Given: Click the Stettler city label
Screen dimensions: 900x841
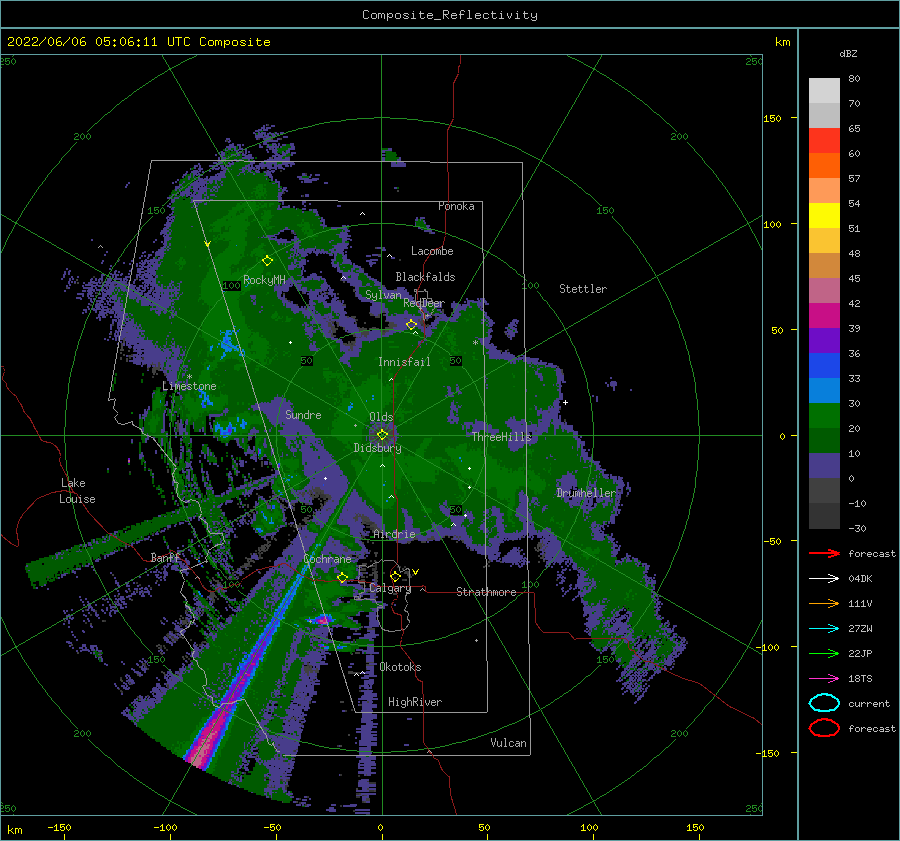Looking at the screenshot, I should tap(583, 289).
